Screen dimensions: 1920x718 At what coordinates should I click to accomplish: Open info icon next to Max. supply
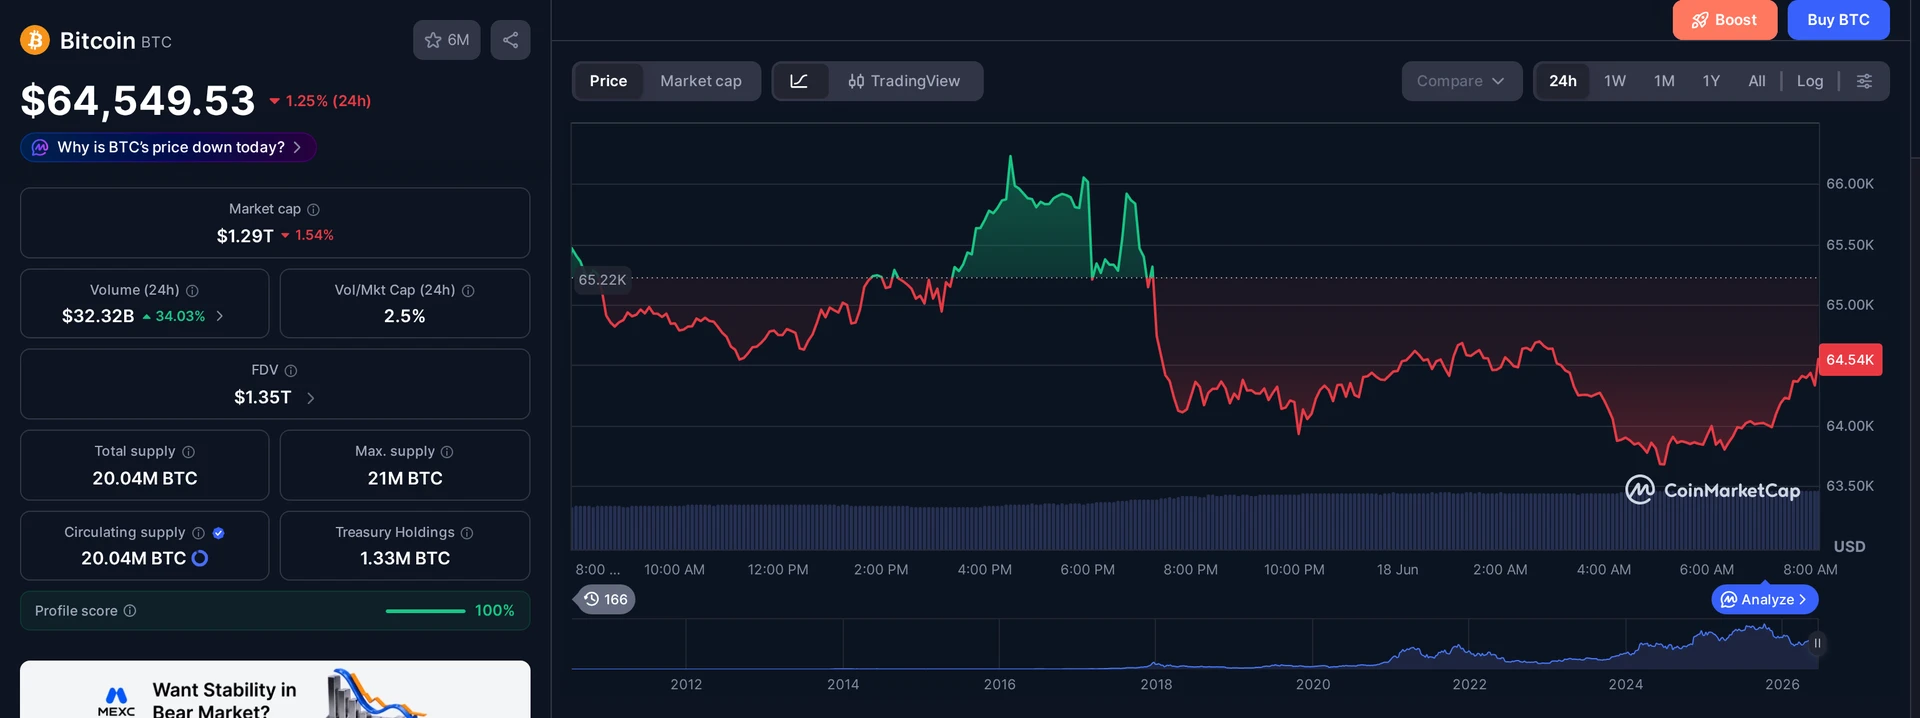pyautogui.click(x=447, y=452)
